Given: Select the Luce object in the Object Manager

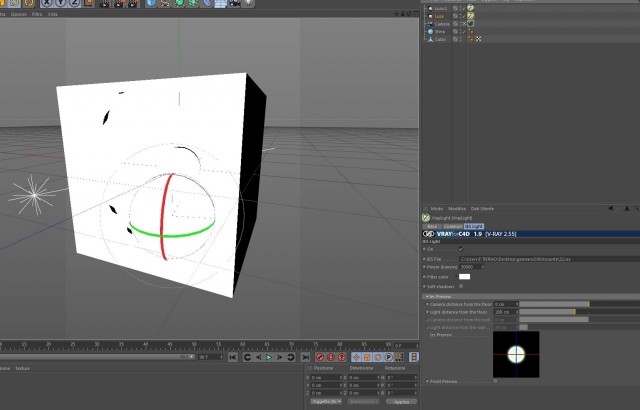Looking at the screenshot, I should (439, 16).
